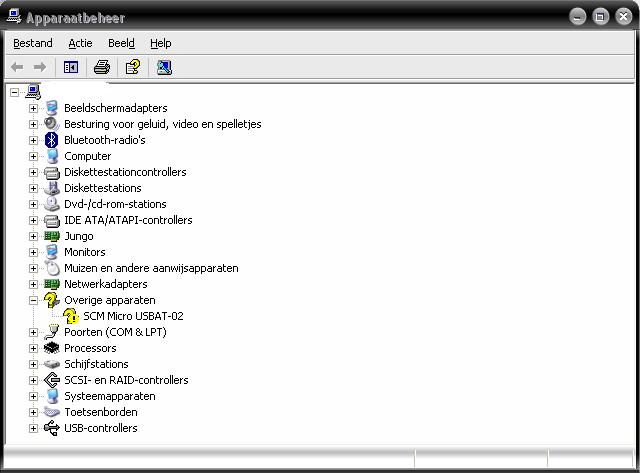Click the Systeemapparaten icon
Screen dimensions: 640x473
[x=52, y=396]
